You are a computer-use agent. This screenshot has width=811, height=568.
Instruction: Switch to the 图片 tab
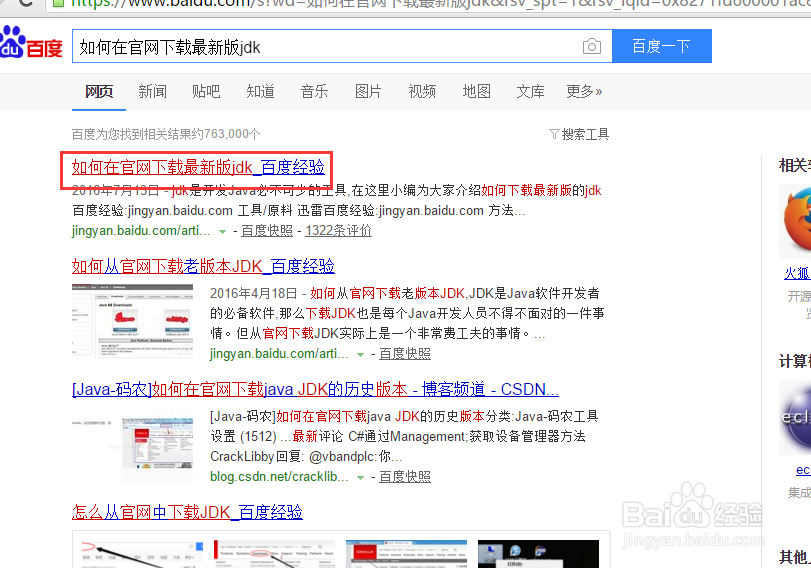tap(368, 92)
